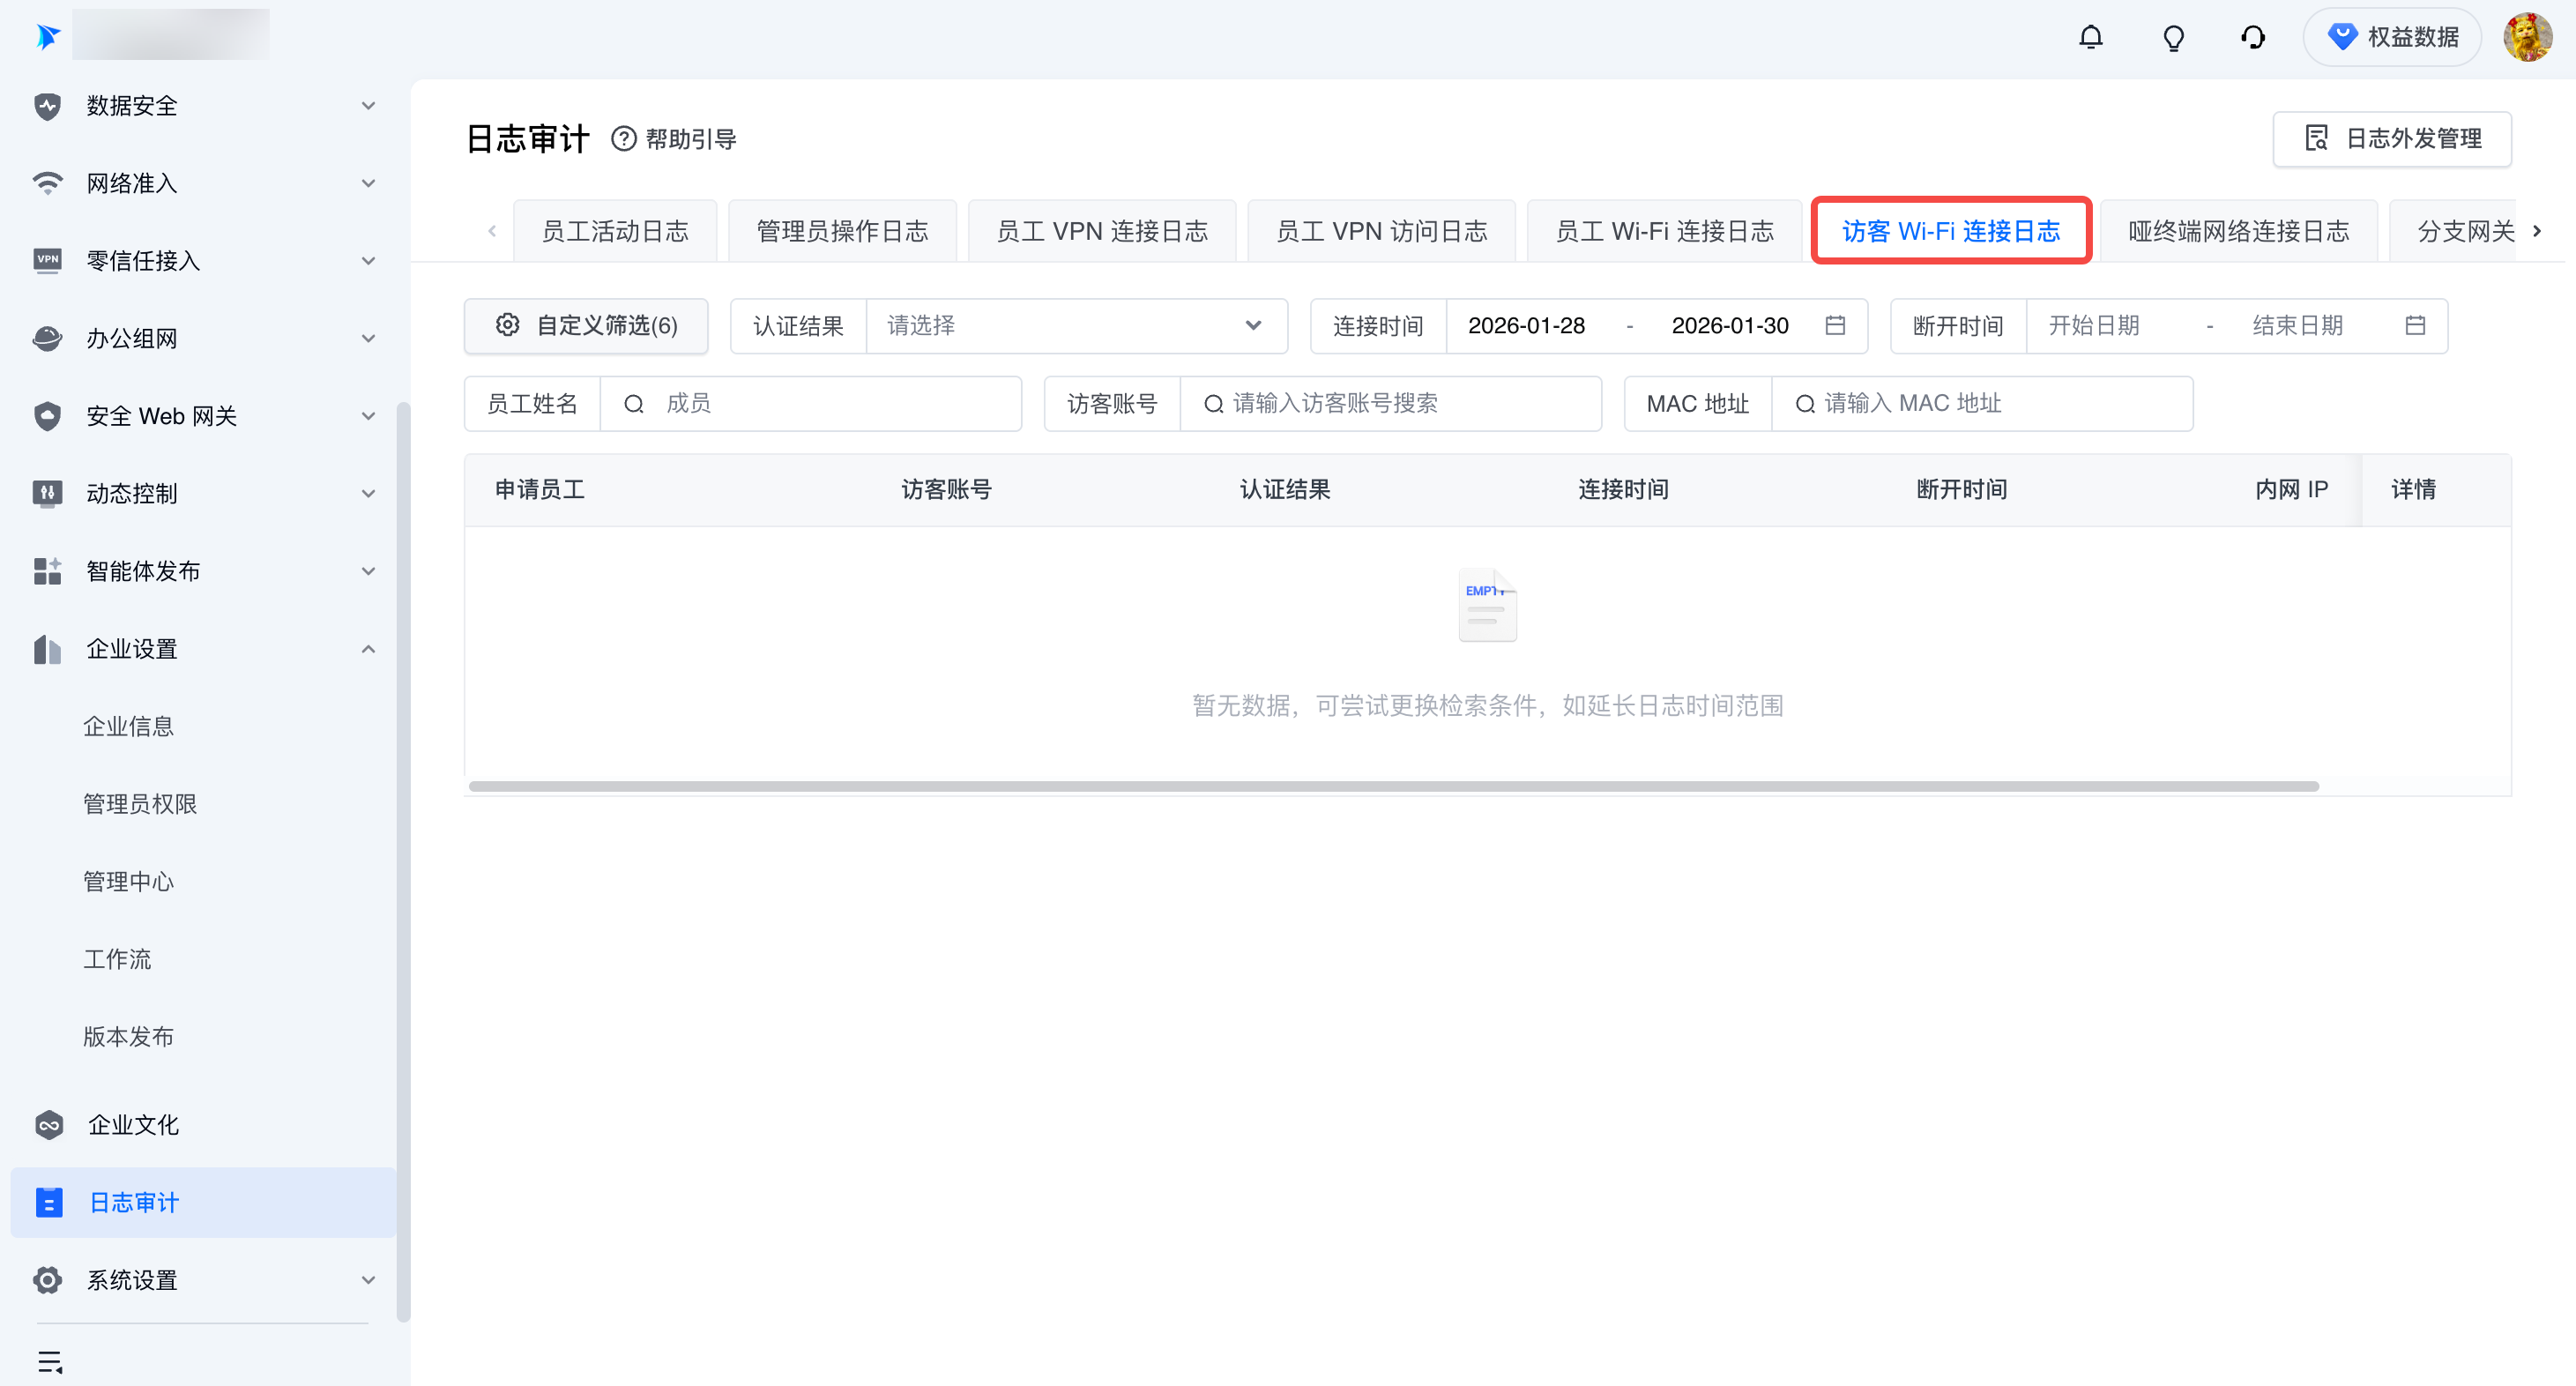Expand the 智能体发布 menu chevron
Image resolution: width=2576 pixels, height=1386 pixels.
coord(368,570)
